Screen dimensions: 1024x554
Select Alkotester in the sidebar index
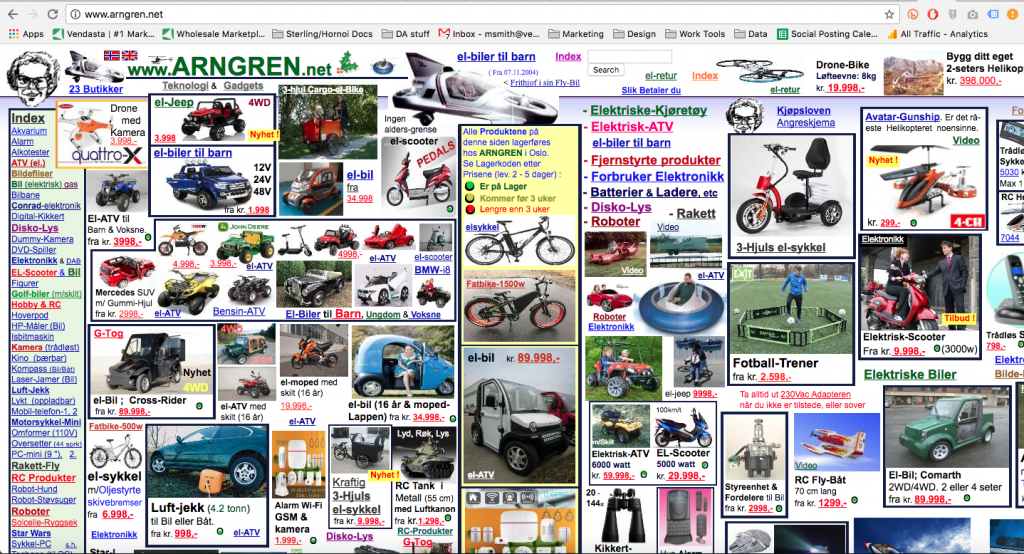(x=30, y=152)
